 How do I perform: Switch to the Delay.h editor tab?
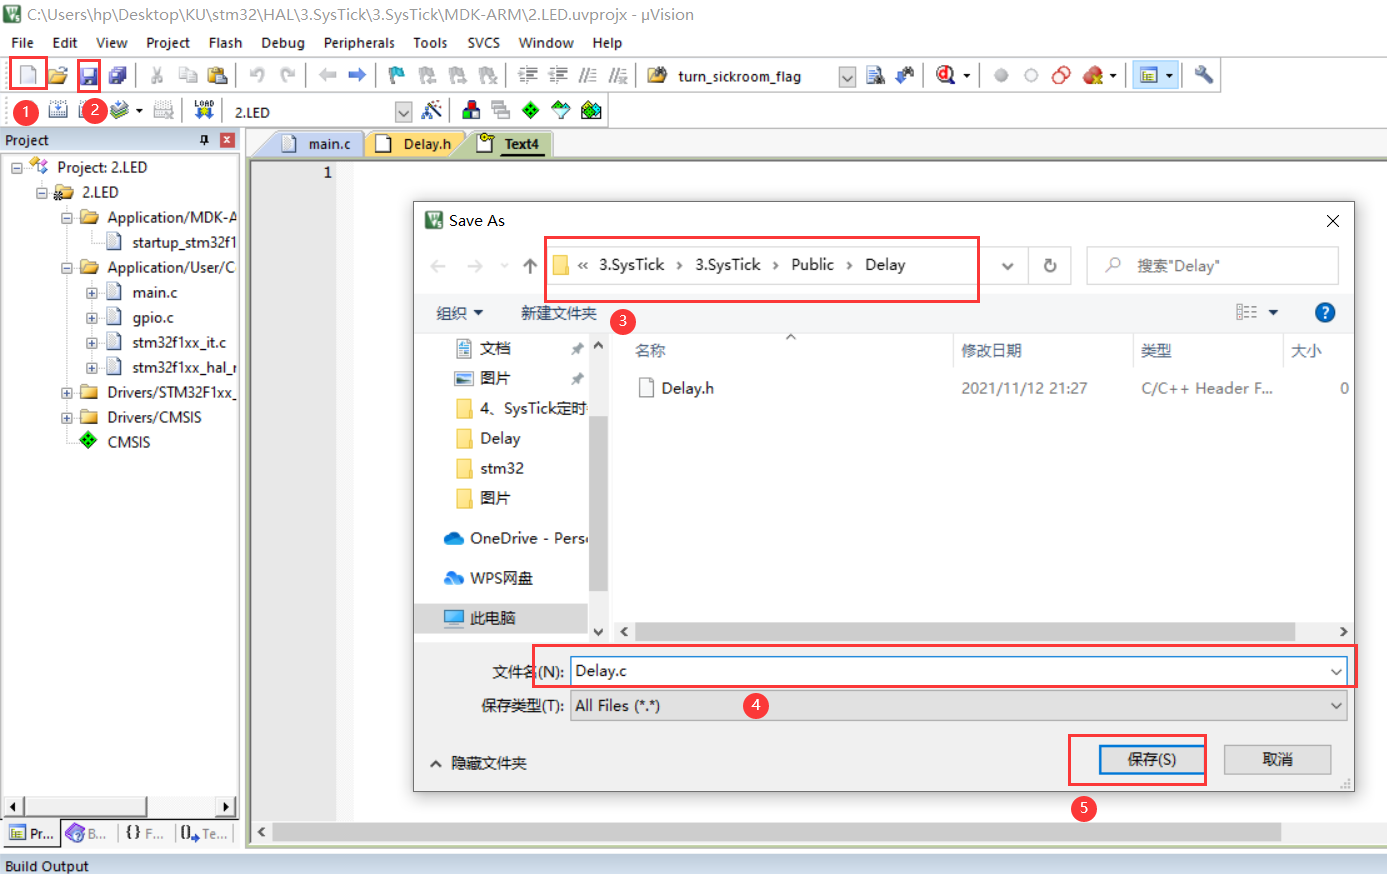(x=415, y=144)
